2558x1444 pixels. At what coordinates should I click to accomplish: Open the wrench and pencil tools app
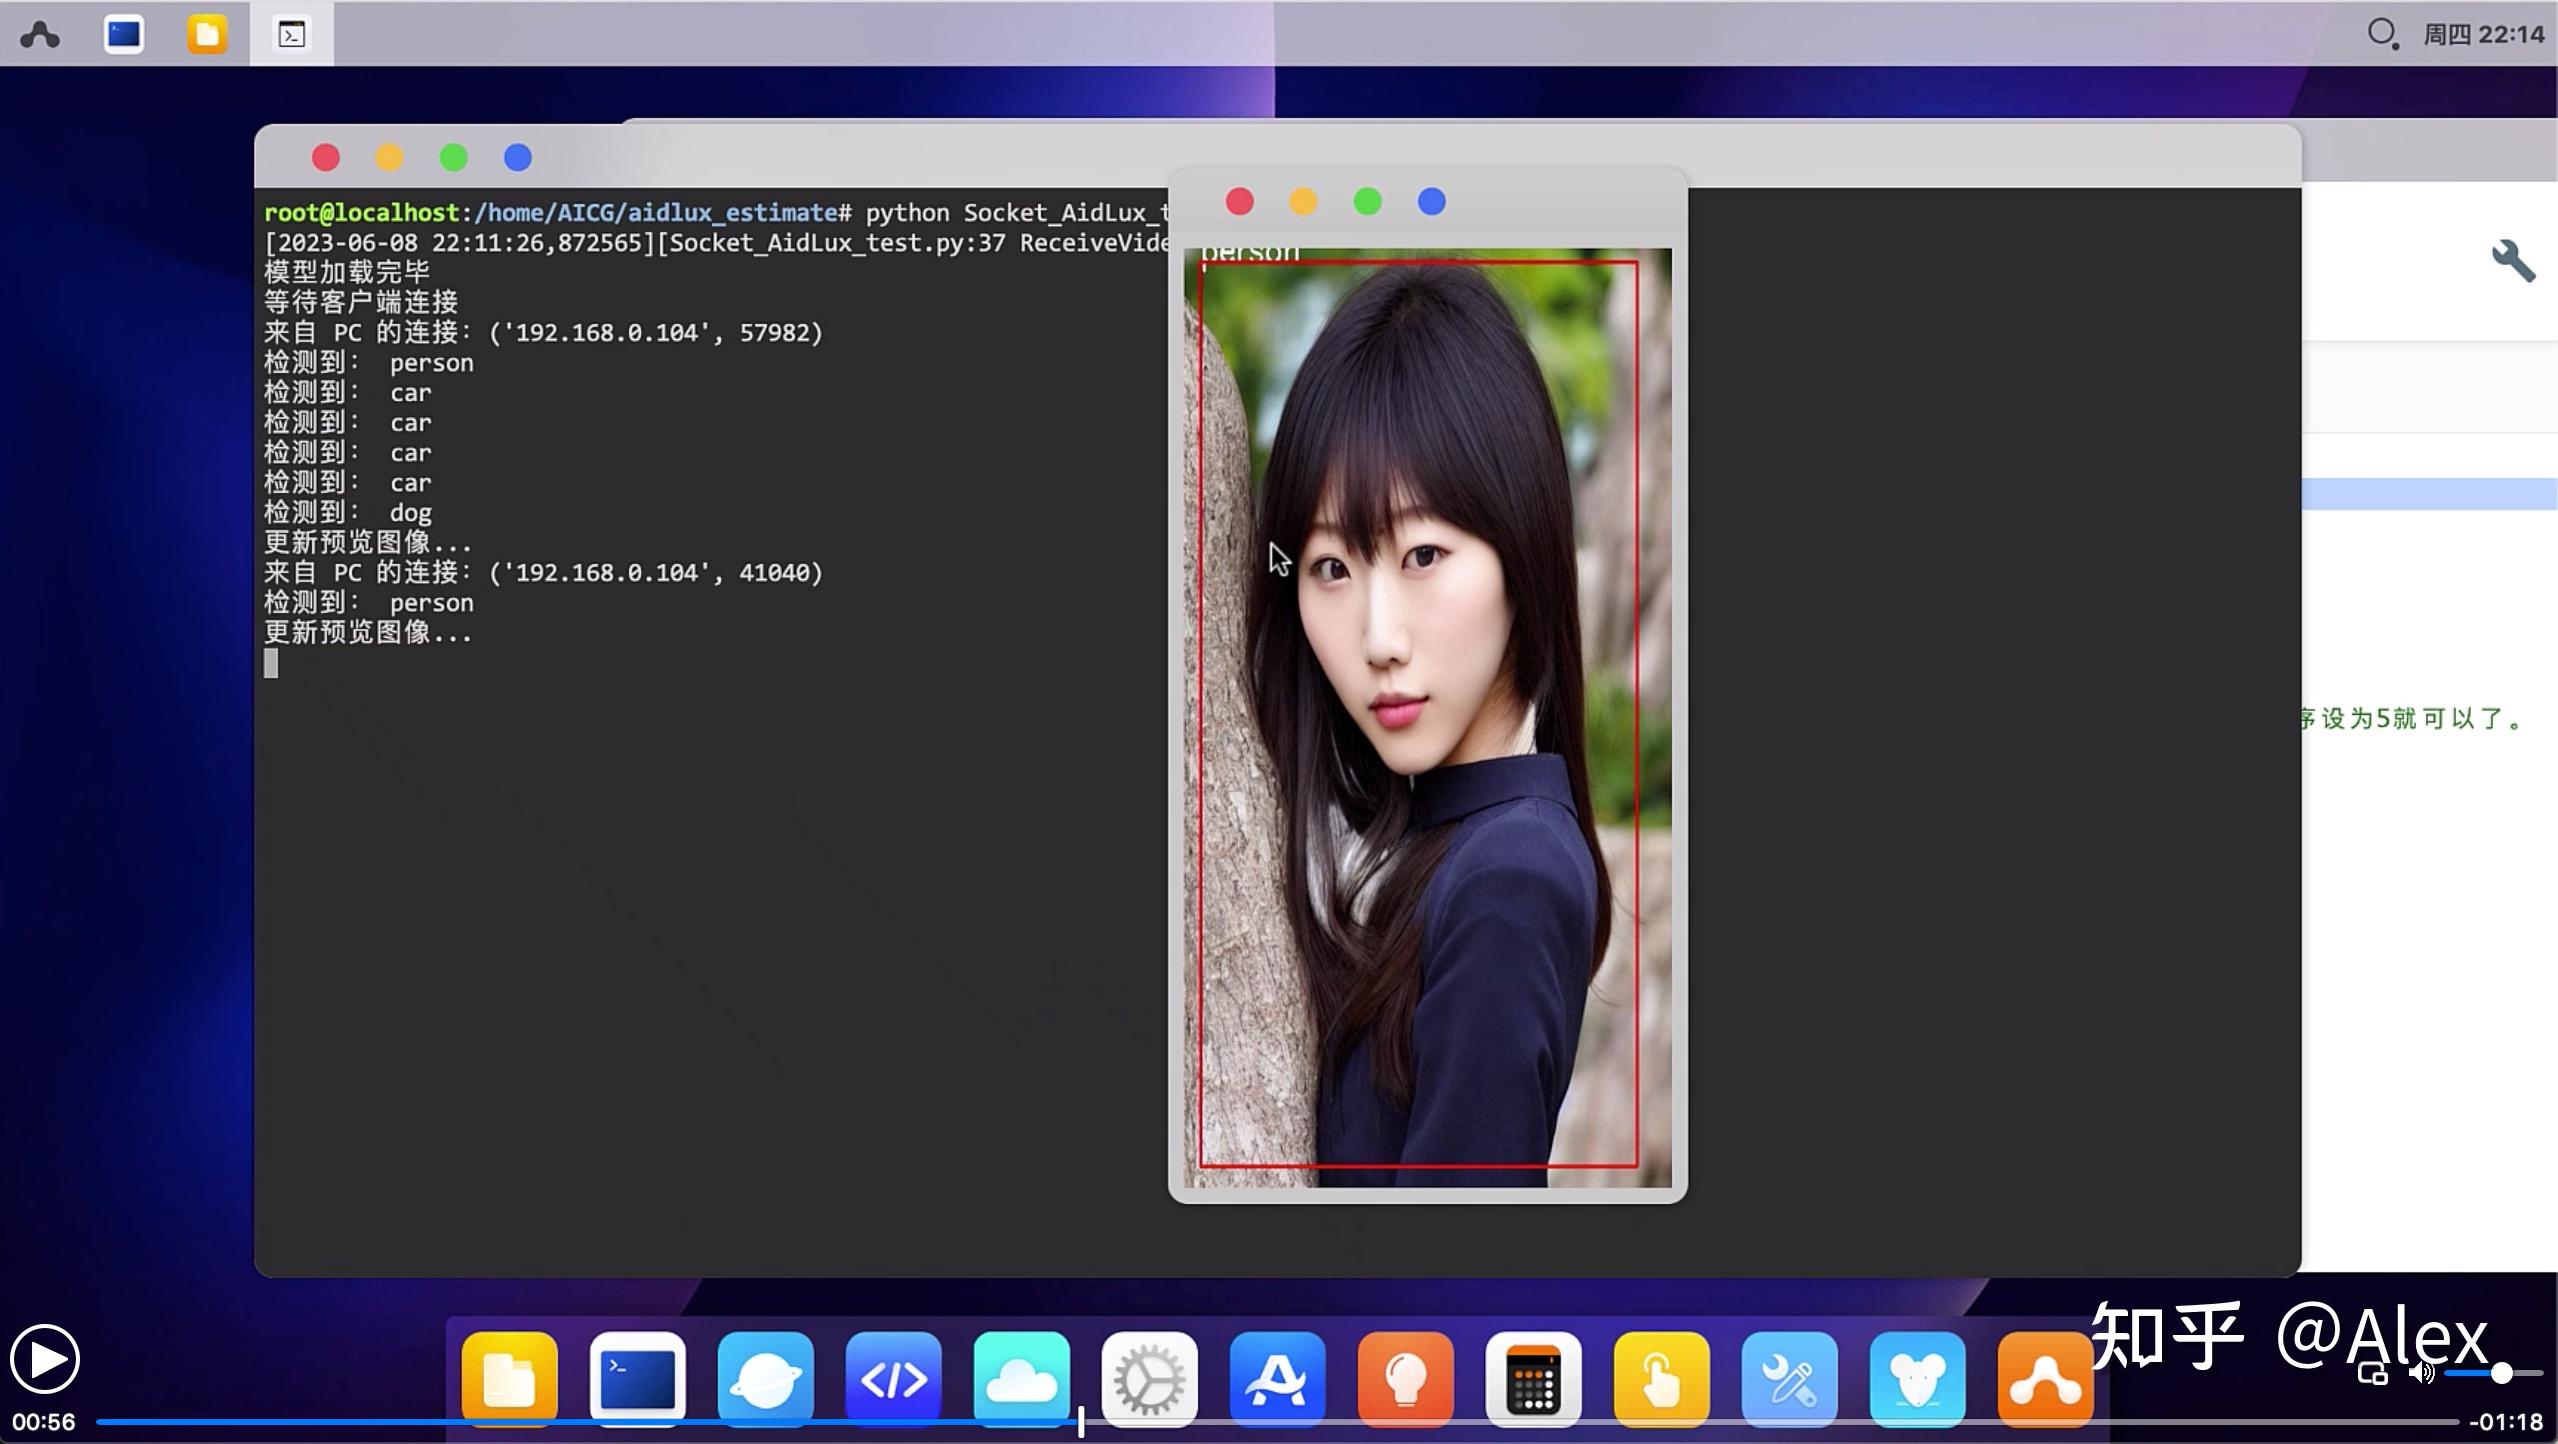[1789, 1378]
